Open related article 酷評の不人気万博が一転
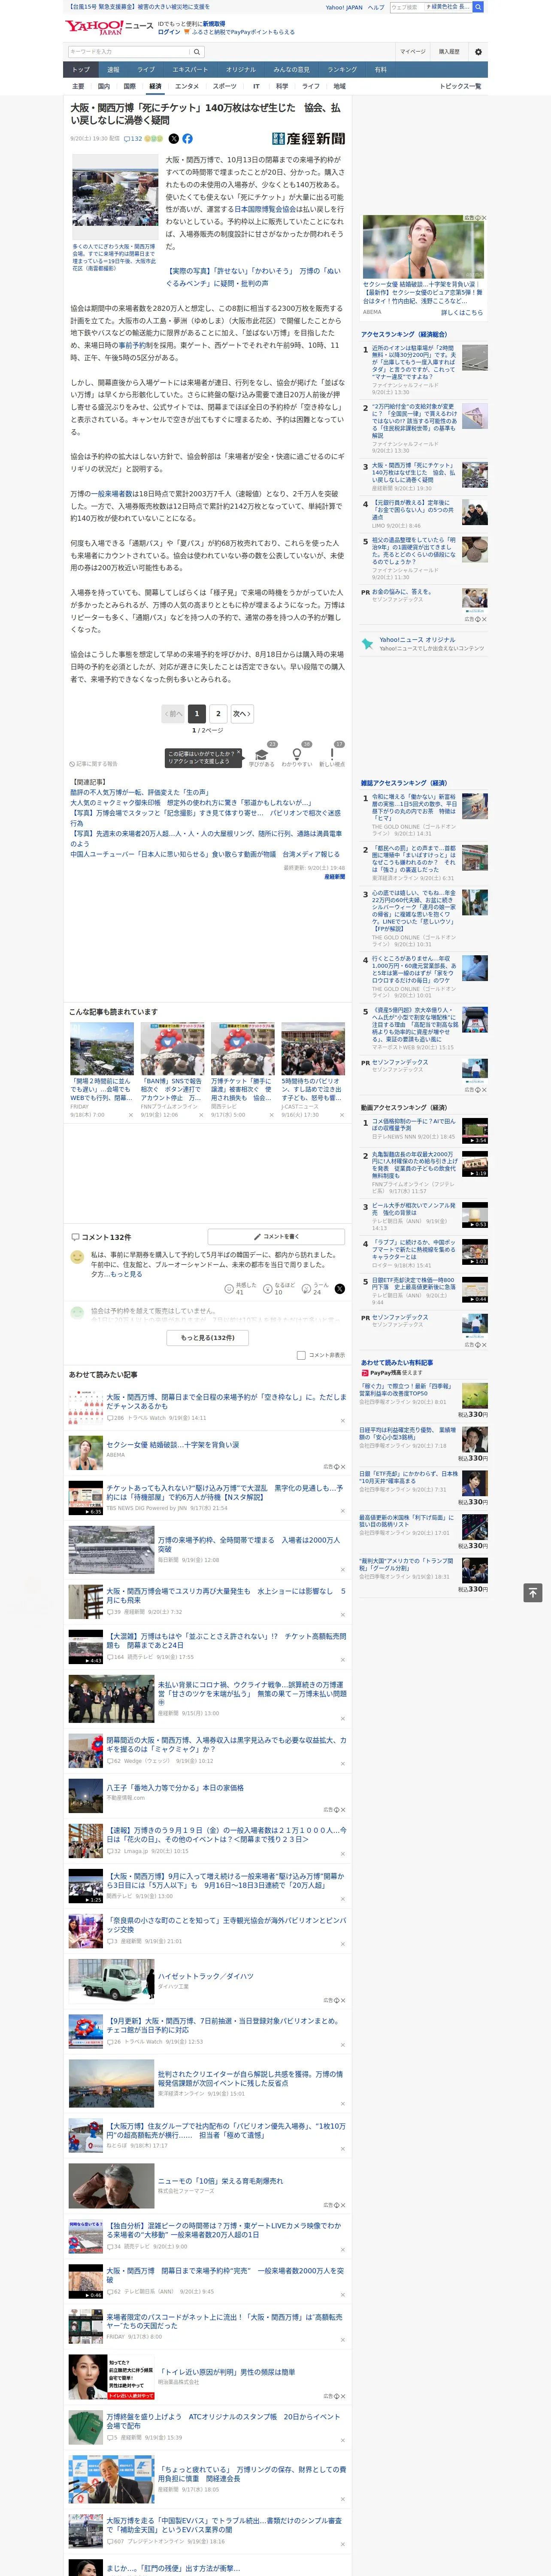Image resolution: width=551 pixels, height=2576 pixels. 139,792
